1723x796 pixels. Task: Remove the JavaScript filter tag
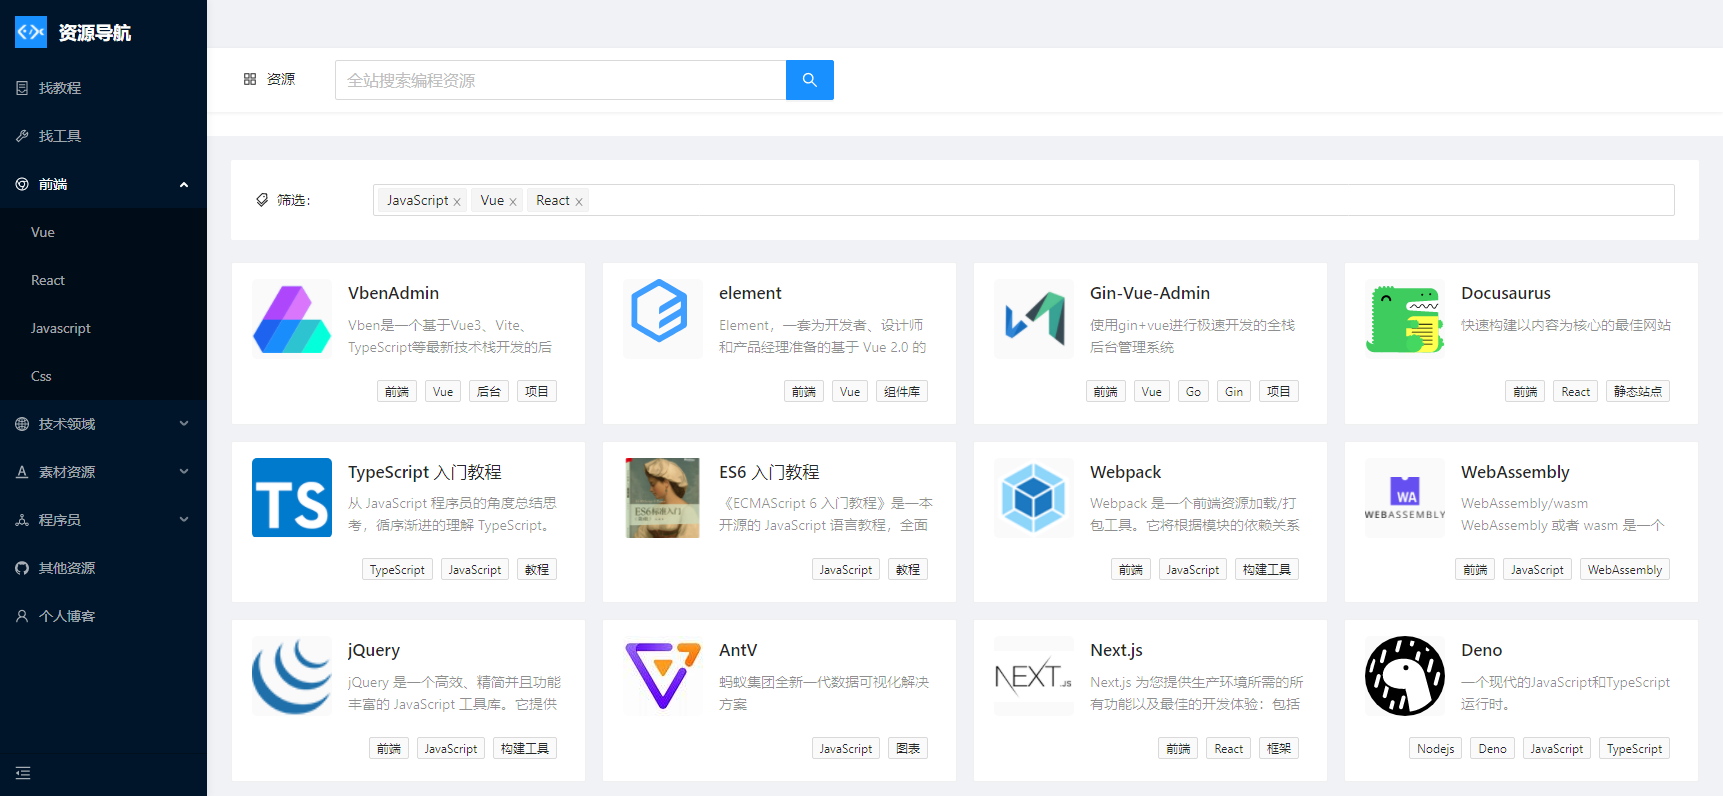tap(457, 201)
